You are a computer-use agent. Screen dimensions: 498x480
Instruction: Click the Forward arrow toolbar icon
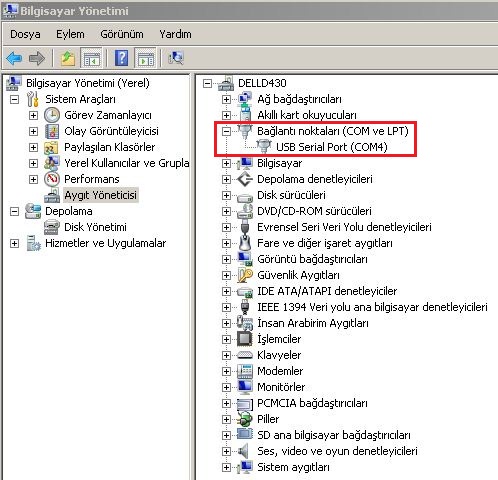[x=37, y=58]
